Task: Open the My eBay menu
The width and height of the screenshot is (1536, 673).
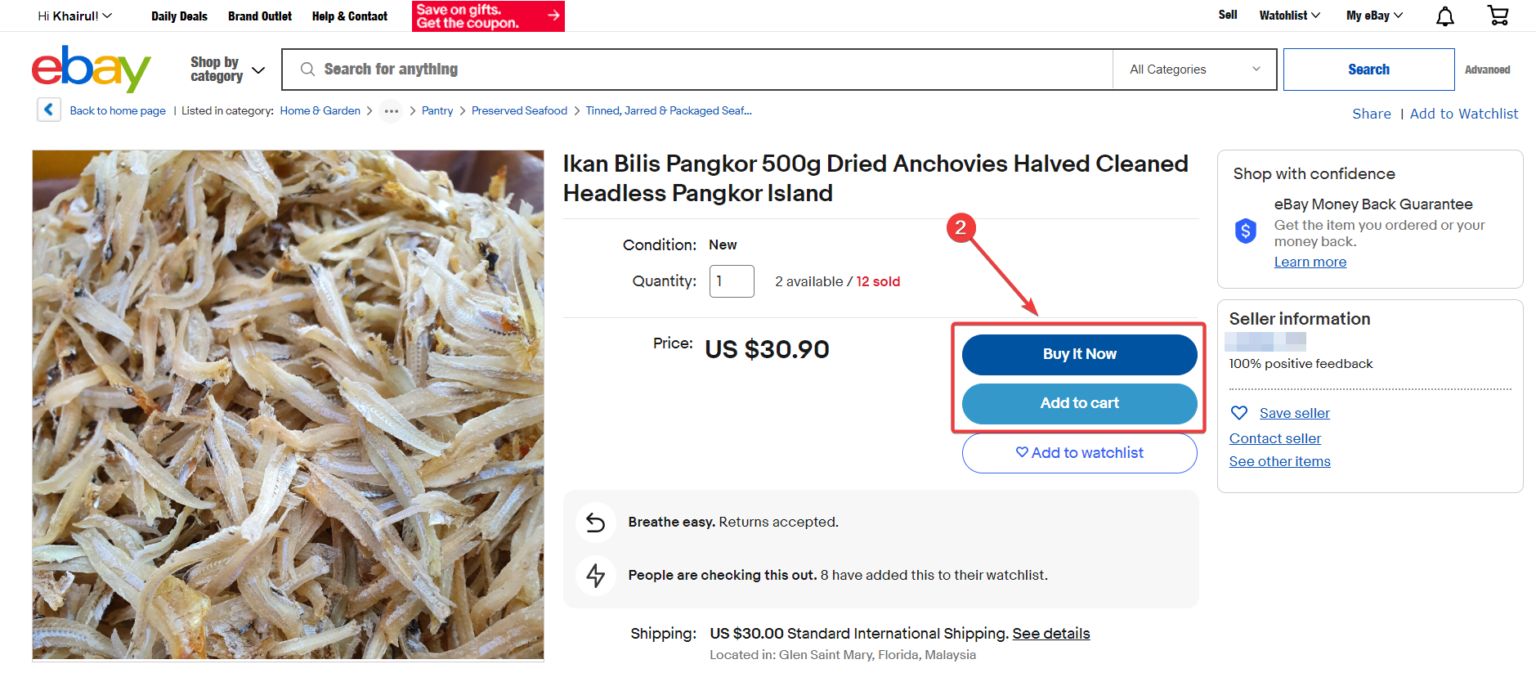Action: click(x=1374, y=16)
